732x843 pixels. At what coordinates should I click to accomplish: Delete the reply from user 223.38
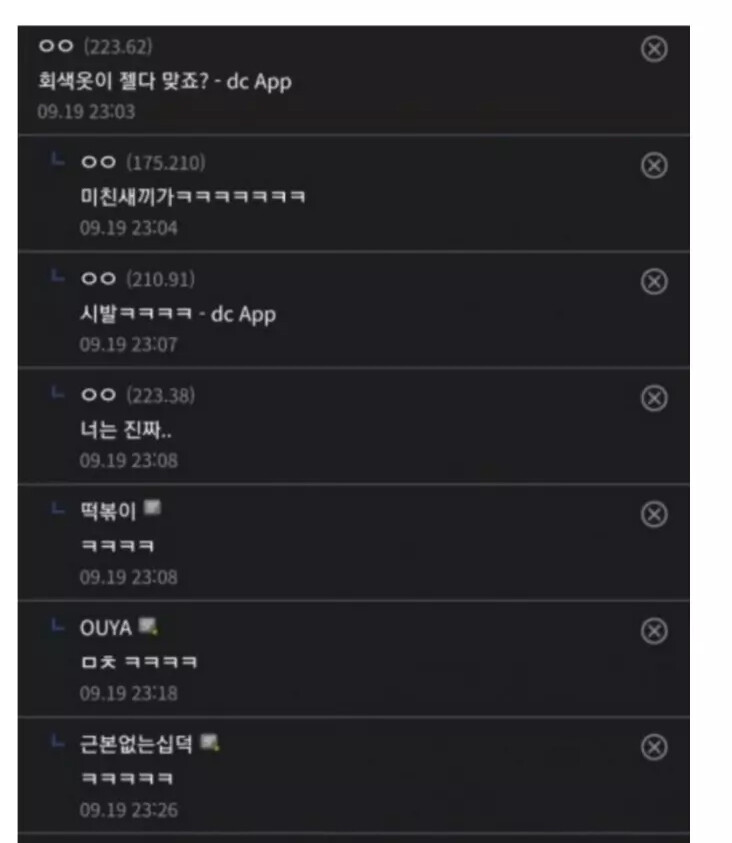(x=654, y=398)
